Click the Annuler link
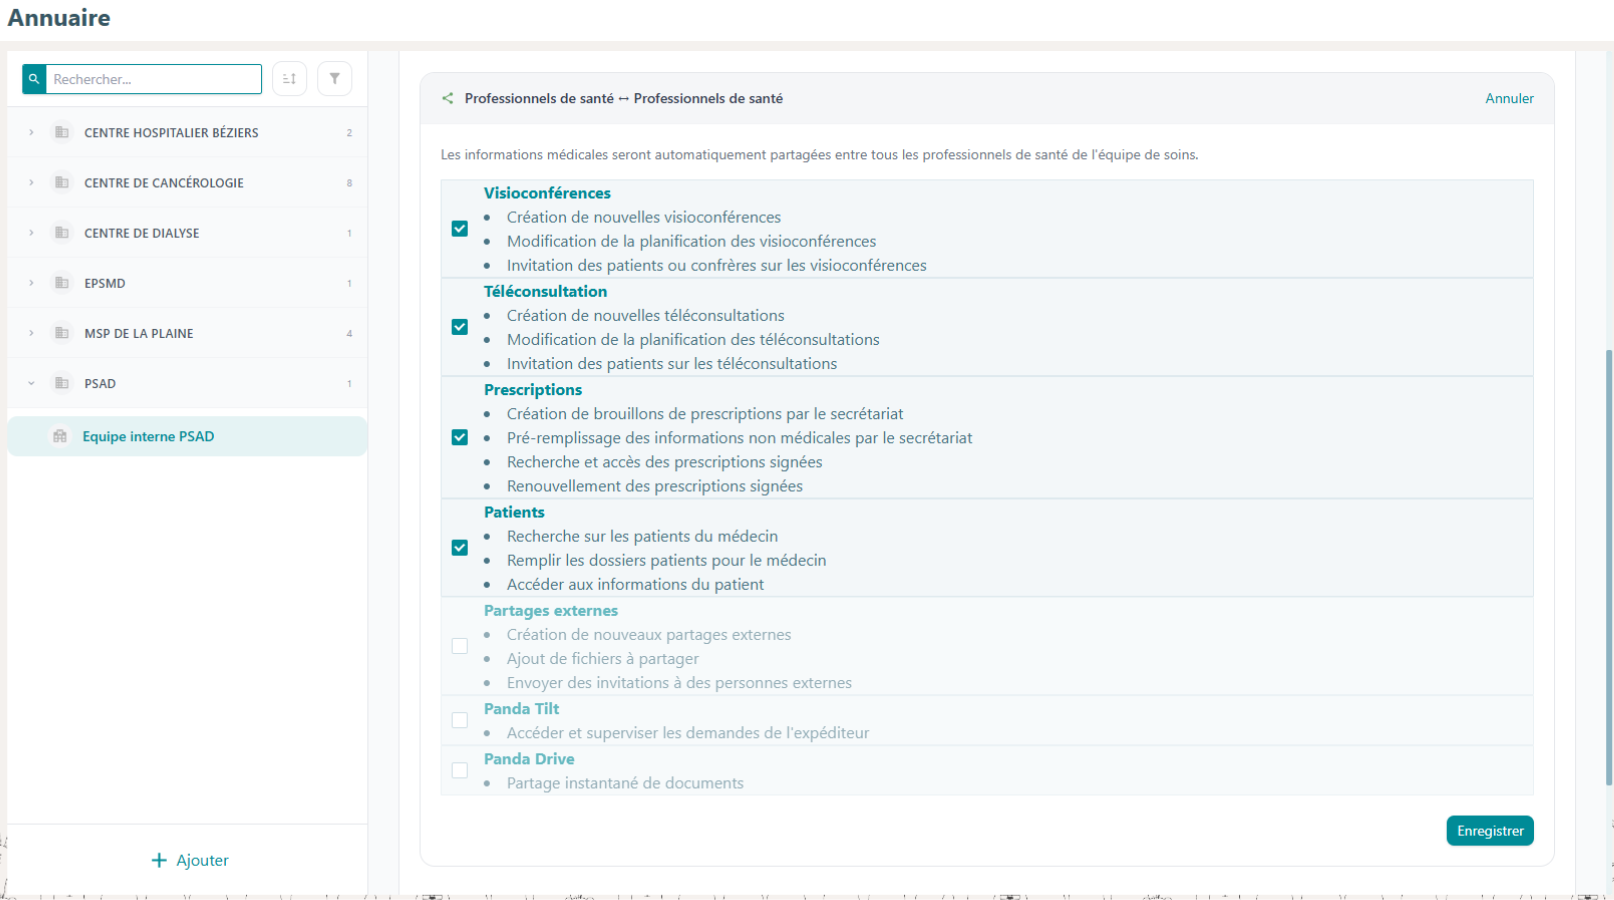The height and width of the screenshot is (900, 1614). pyautogui.click(x=1509, y=98)
